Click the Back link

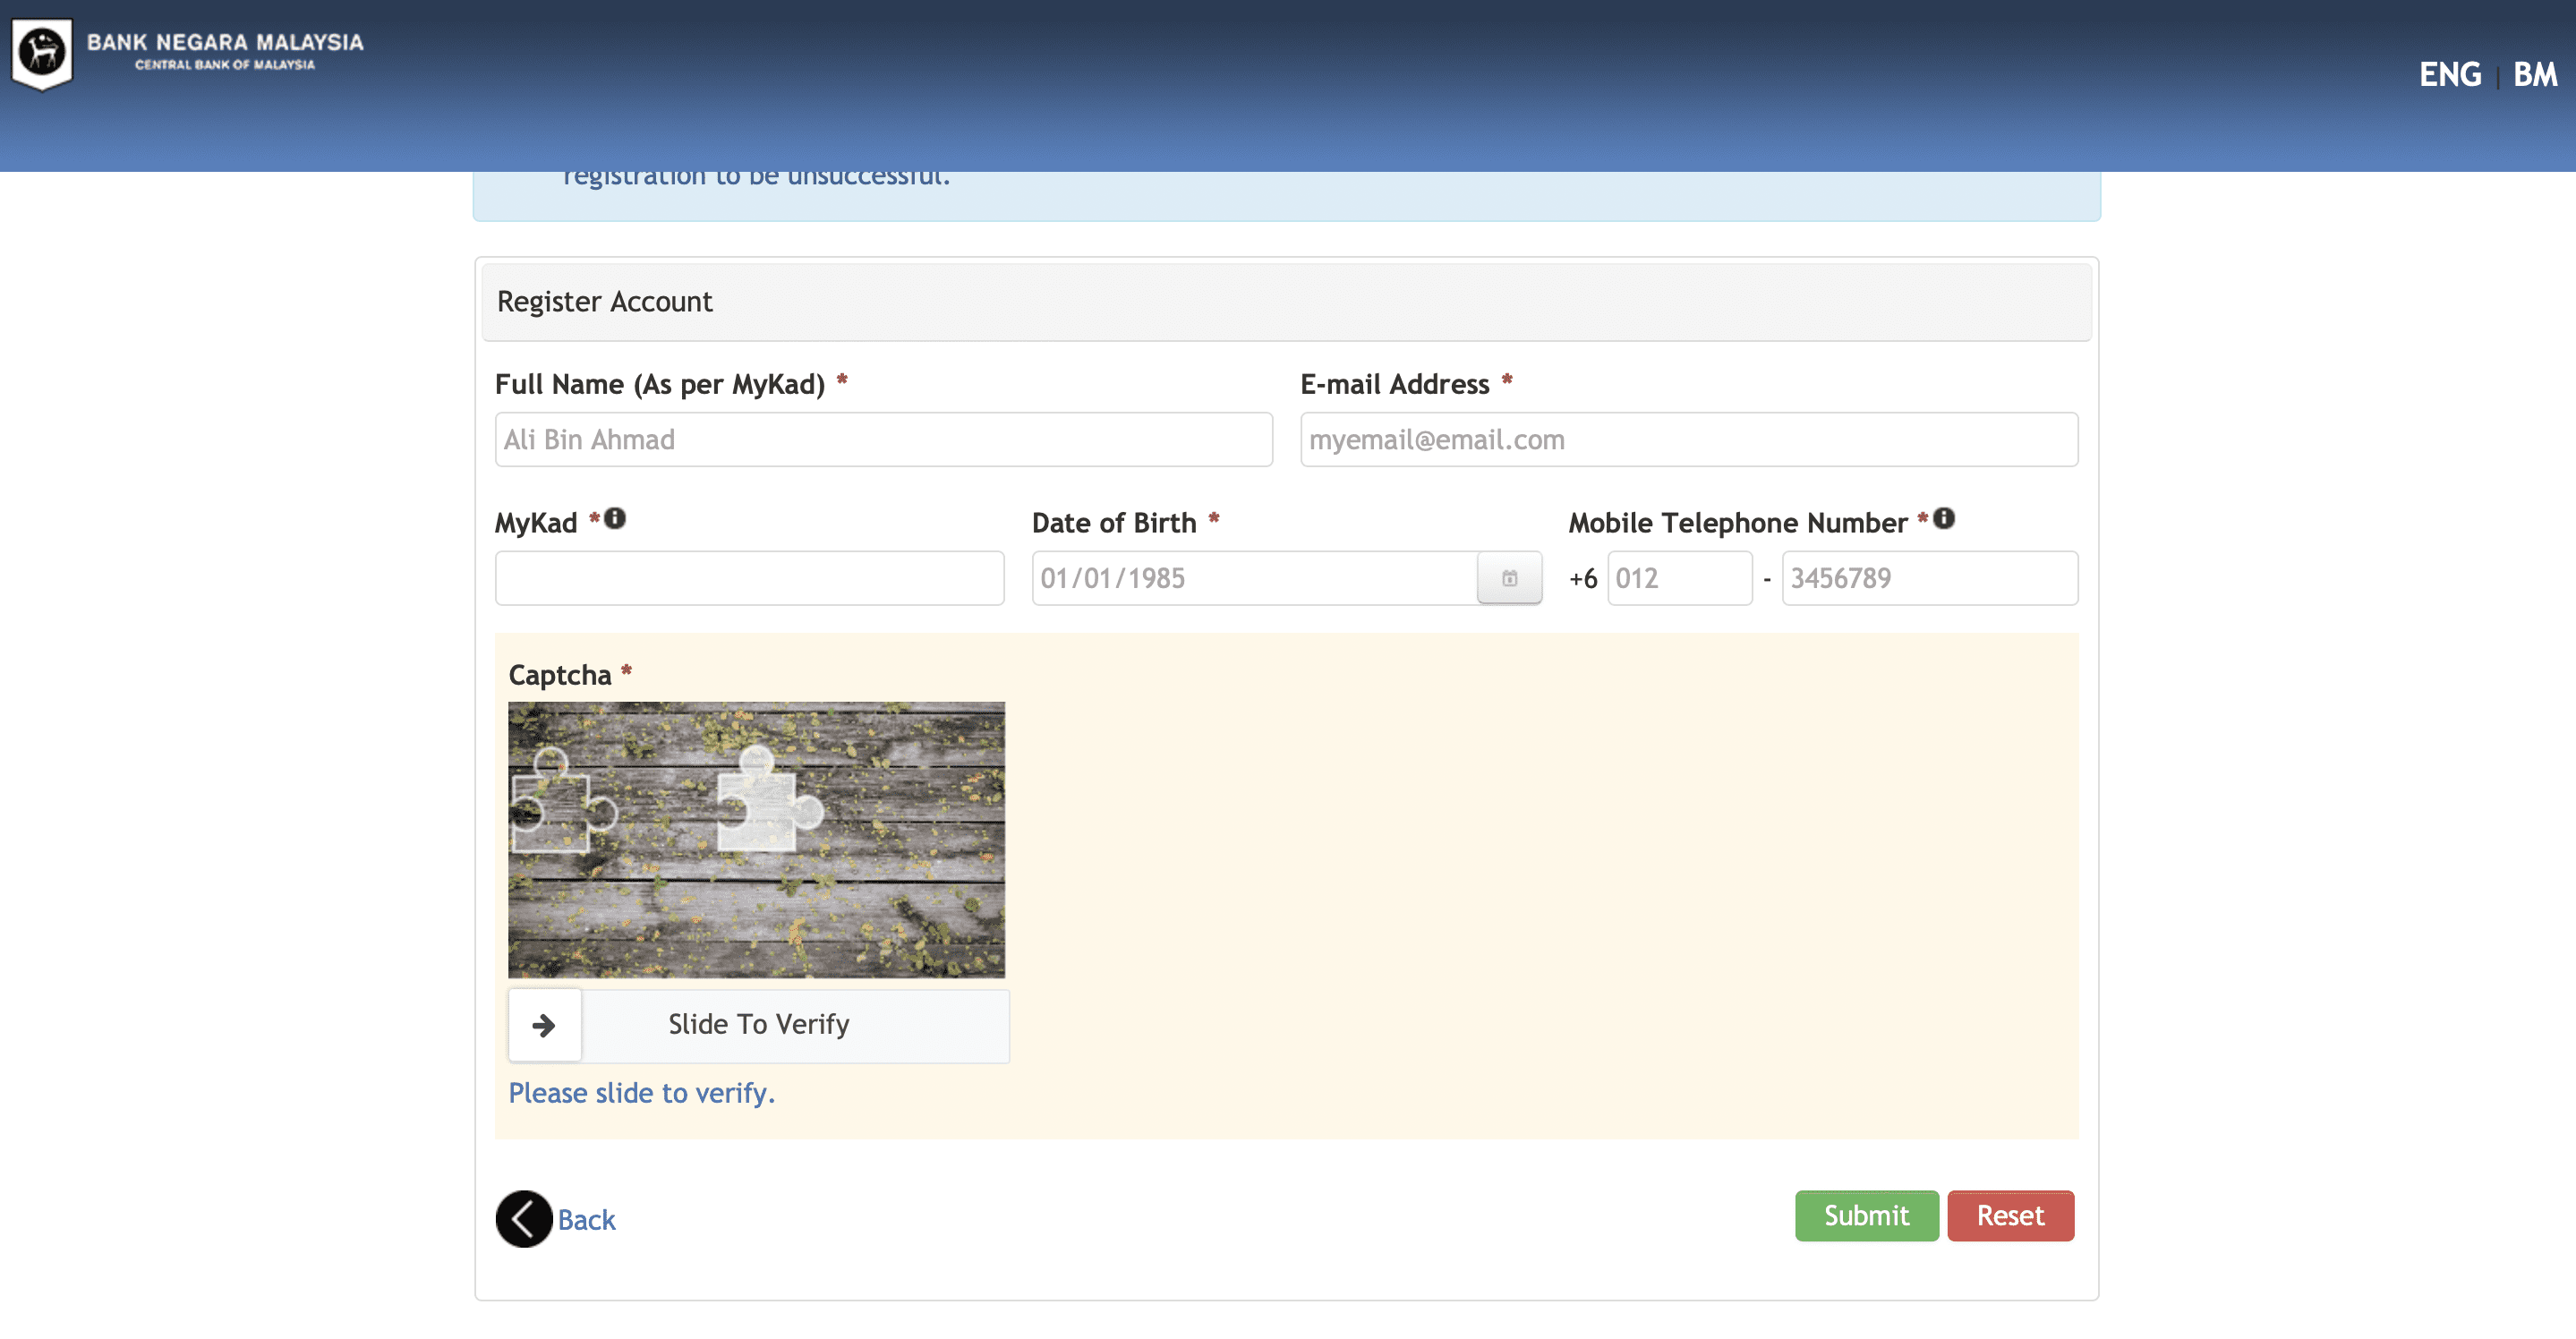point(586,1219)
